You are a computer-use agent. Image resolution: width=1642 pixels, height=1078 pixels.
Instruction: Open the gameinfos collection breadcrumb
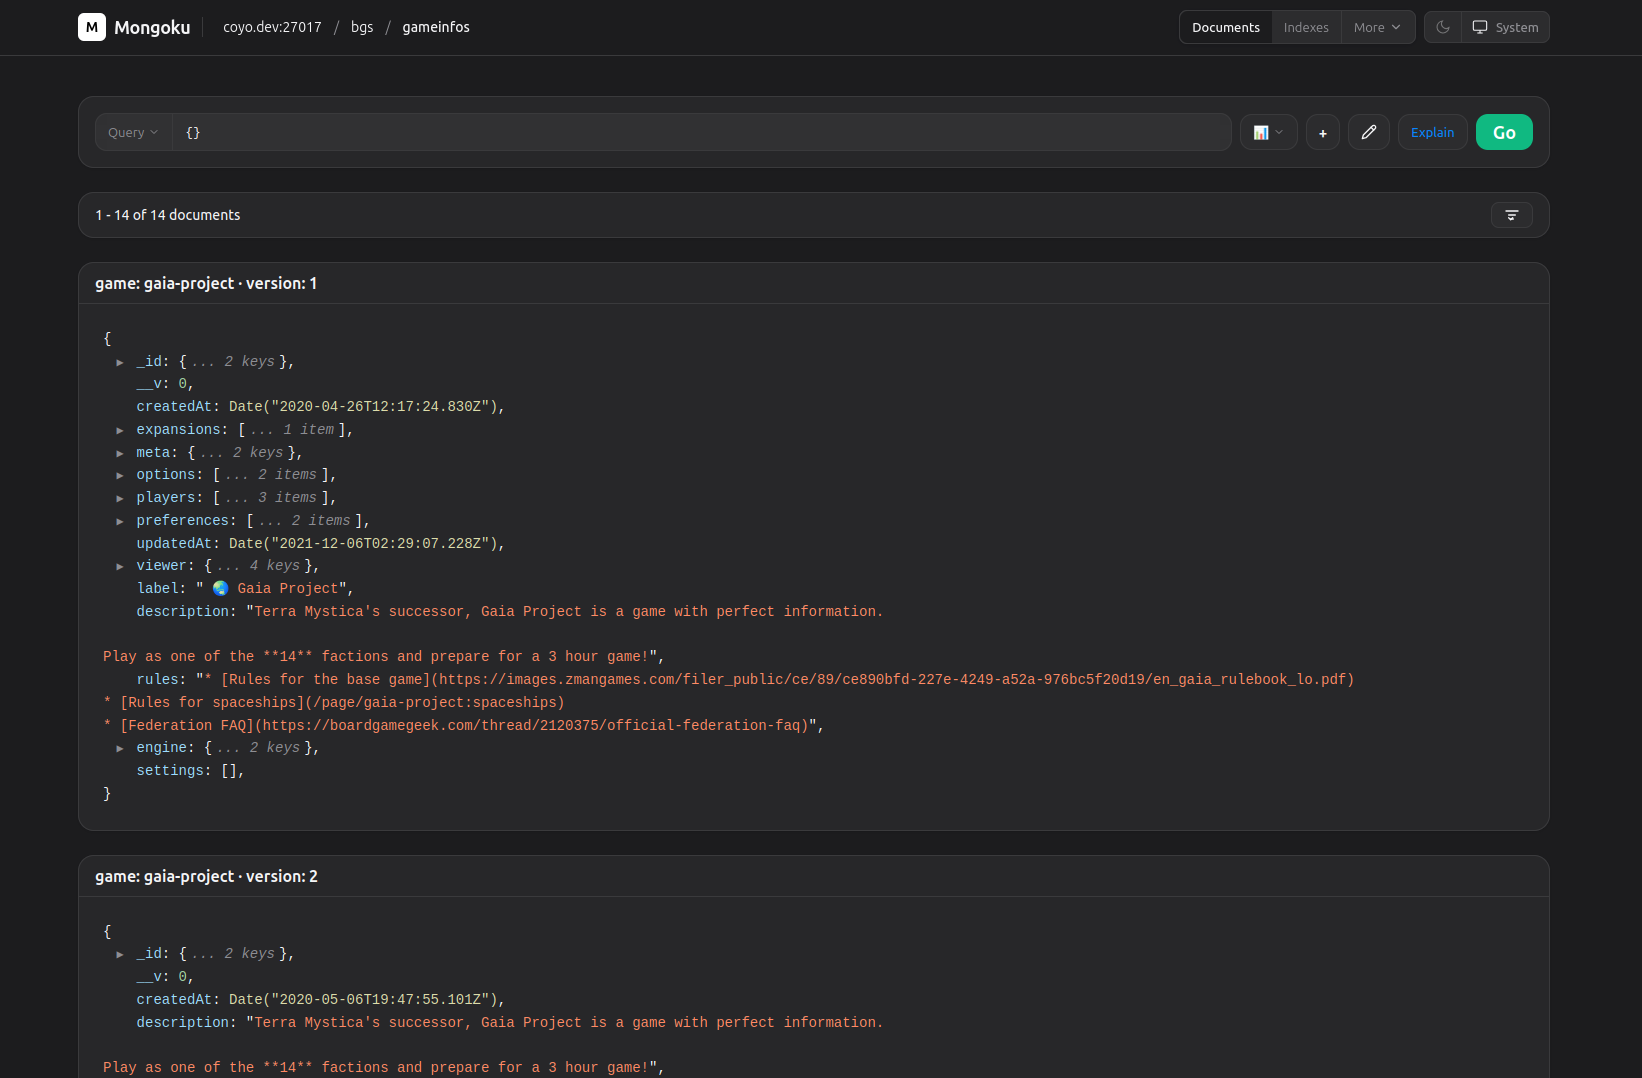pyautogui.click(x=436, y=27)
